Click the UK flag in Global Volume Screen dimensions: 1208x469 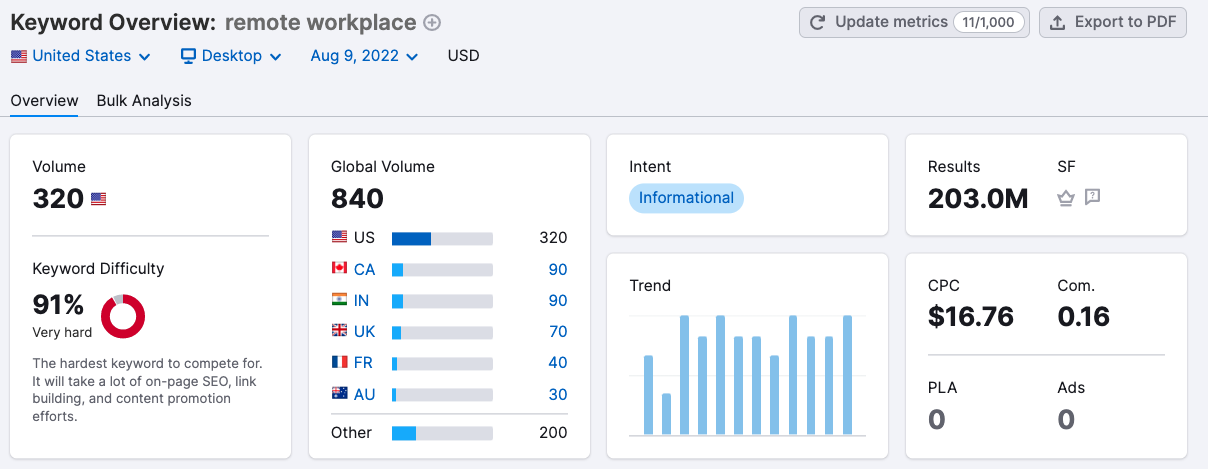(340, 331)
